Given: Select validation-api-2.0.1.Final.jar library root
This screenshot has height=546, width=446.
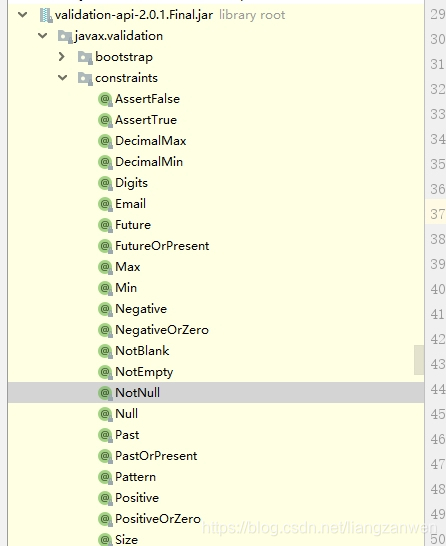Looking at the screenshot, I should [170, 15].
